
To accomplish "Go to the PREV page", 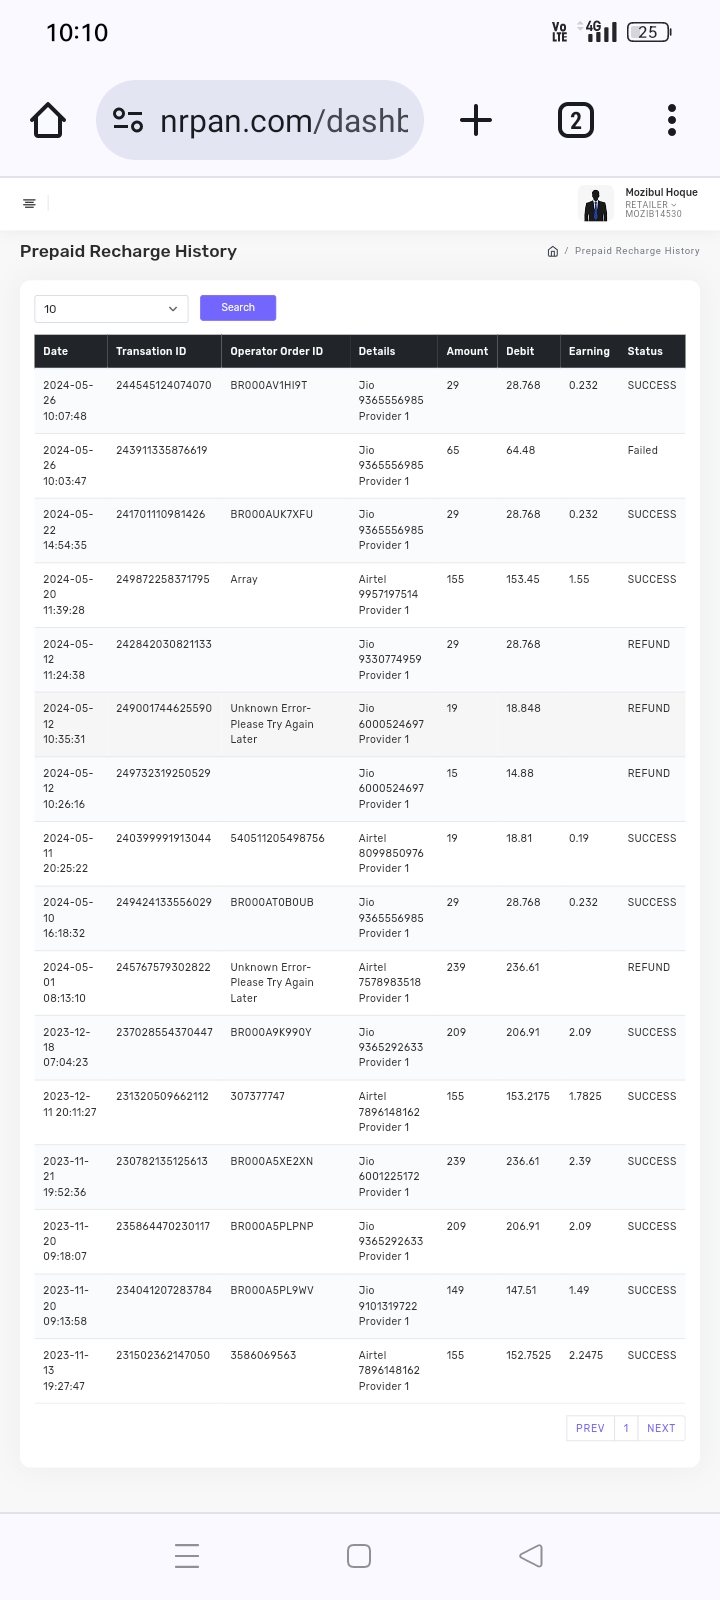I will coord(590,1428).
